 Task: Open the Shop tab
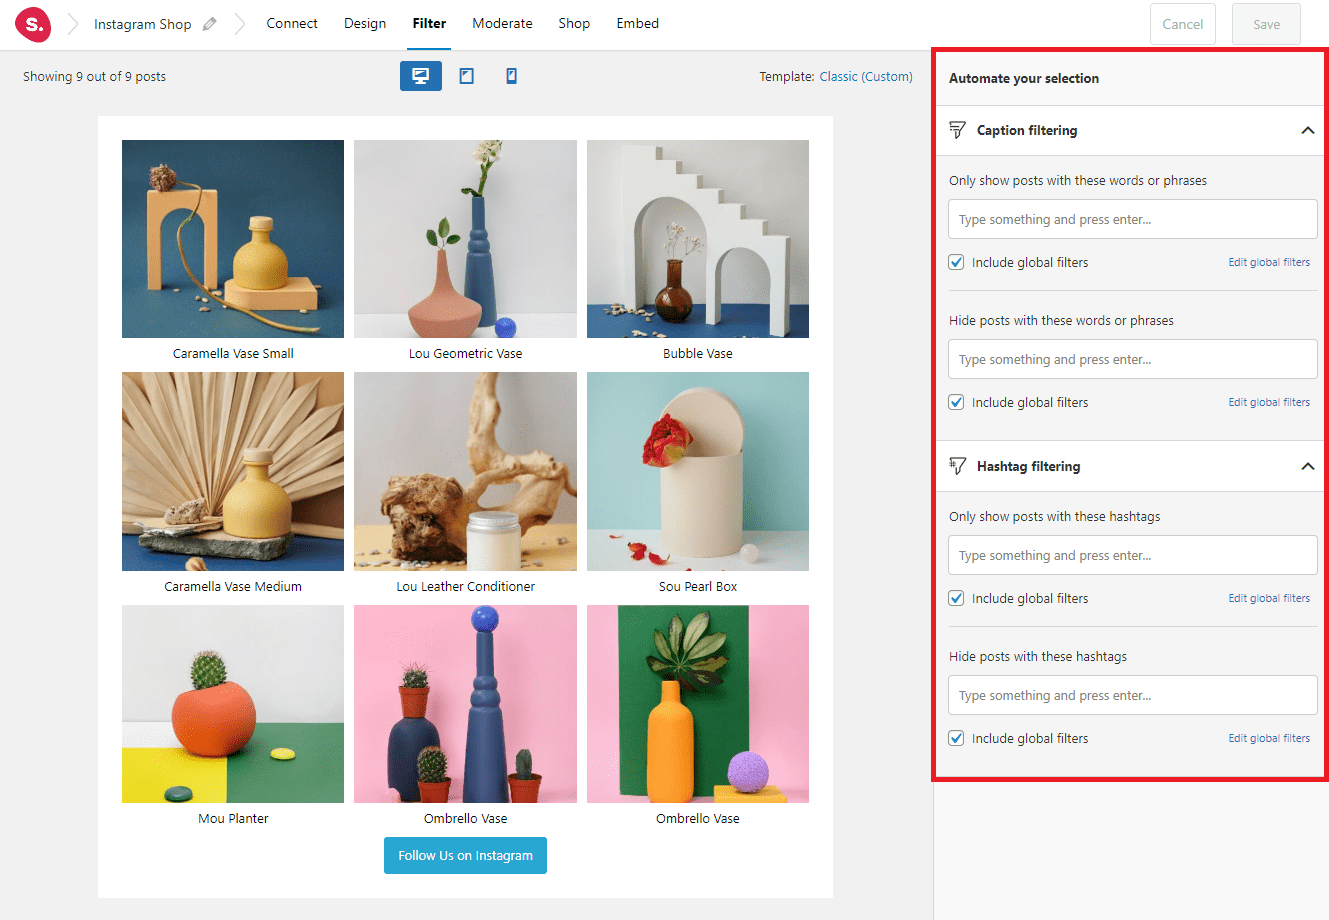(x=574, y=23)
